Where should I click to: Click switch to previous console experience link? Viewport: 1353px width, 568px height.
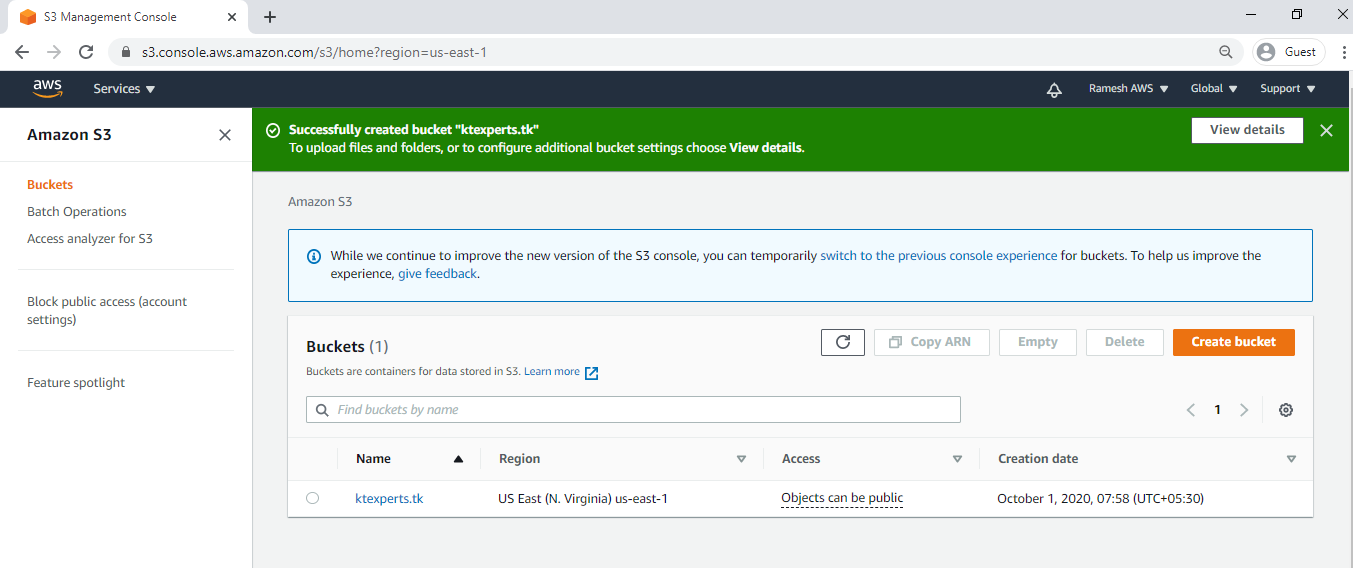938,256
